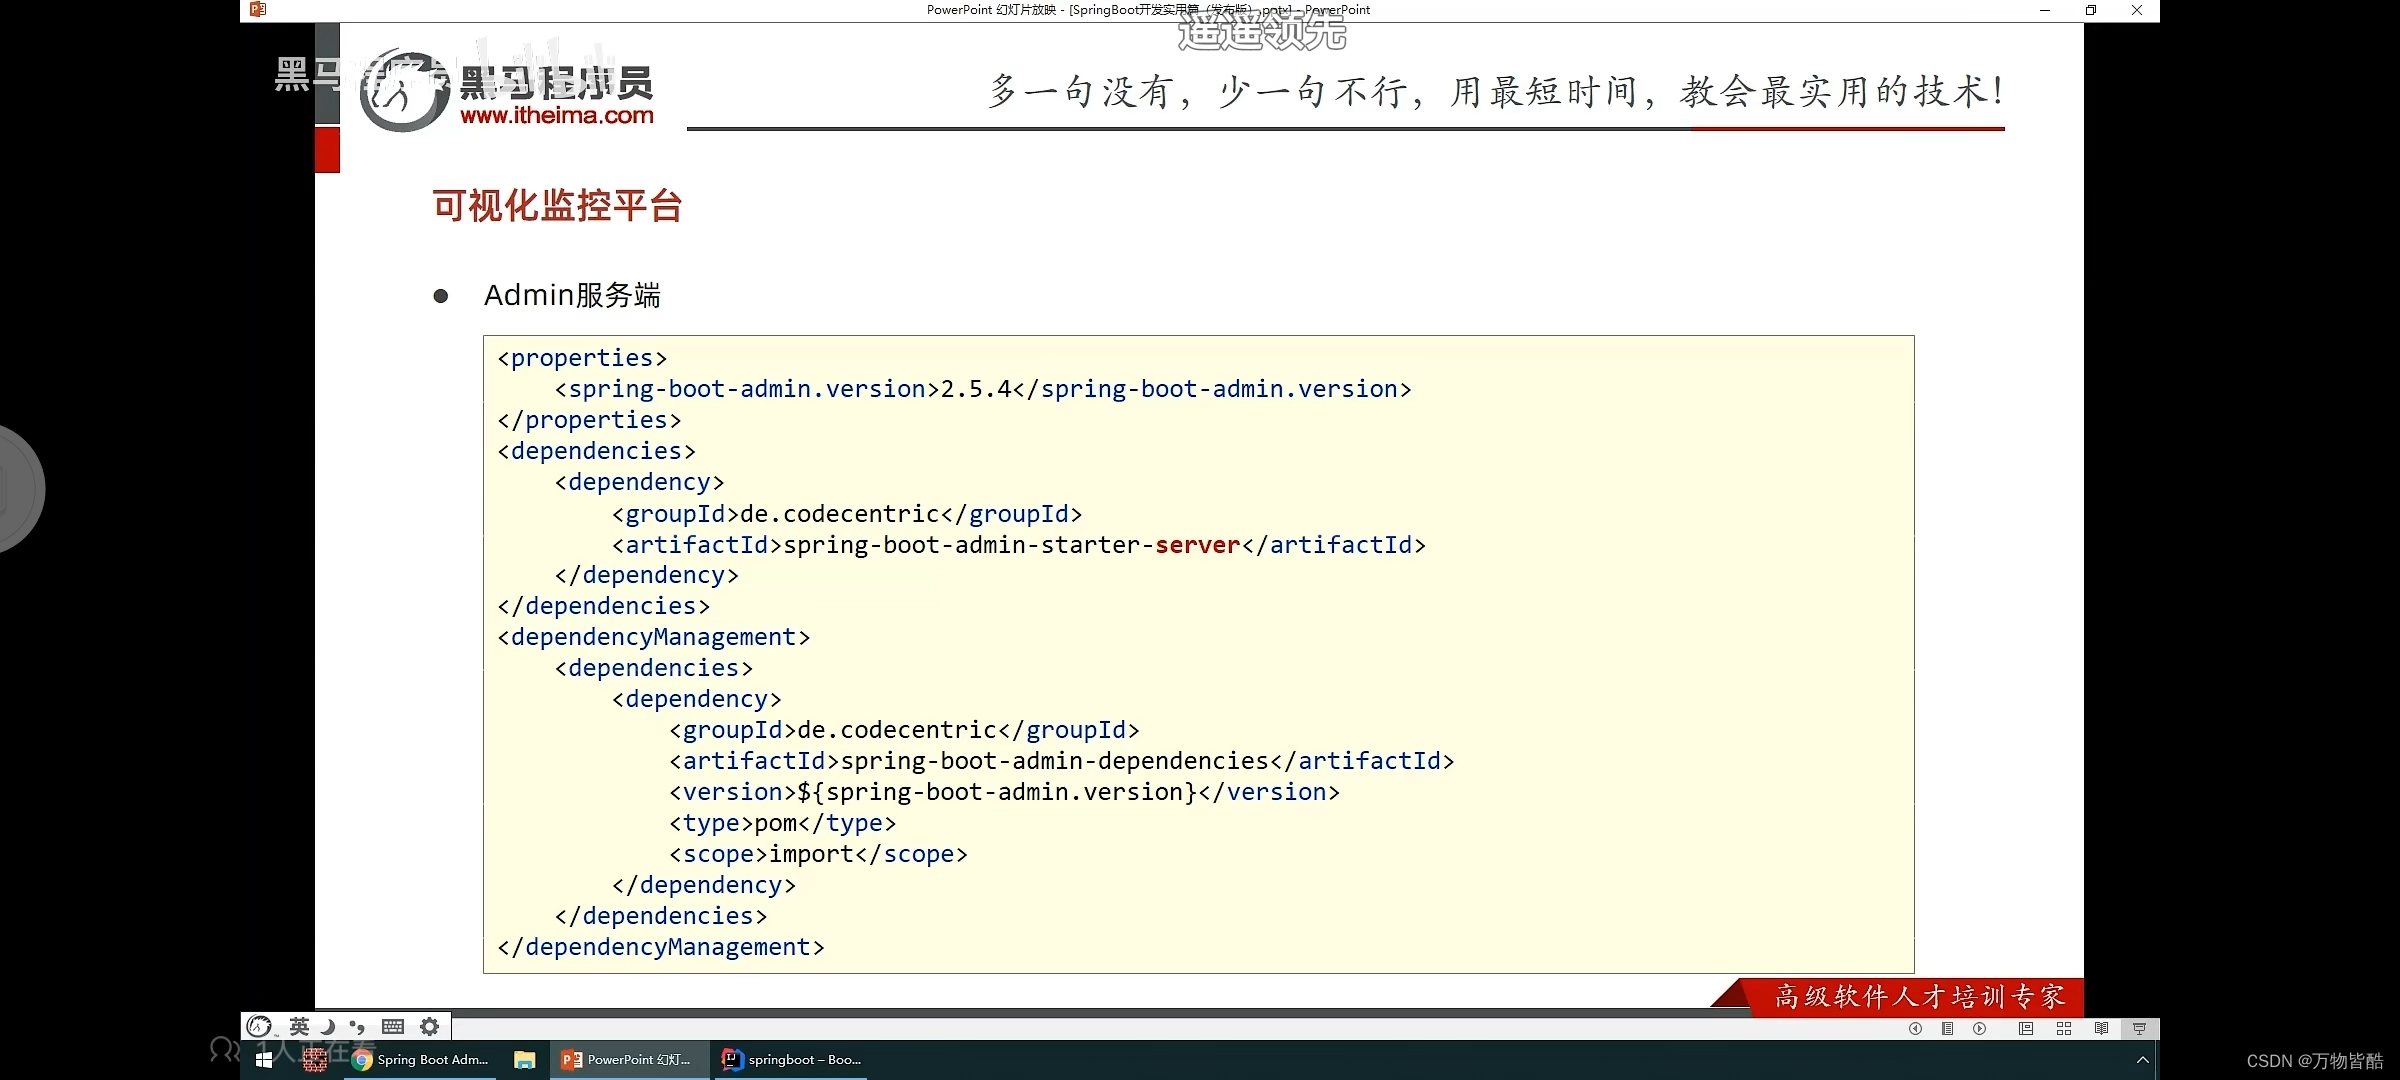Click the first de.codecentric groupId line
This screenshot has width=2400, height=1080.
[x=847, y=514]
